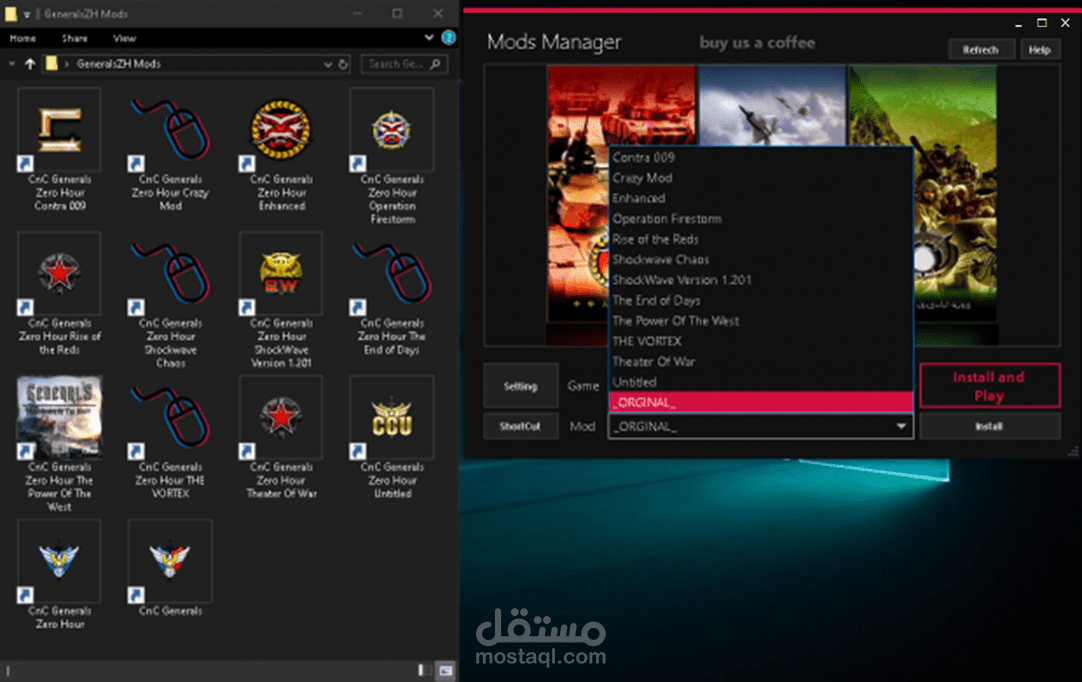1082x682 pixels.
Task: Open the quick access toolbar dropdown in title bar
Action: tap(26, 14)
